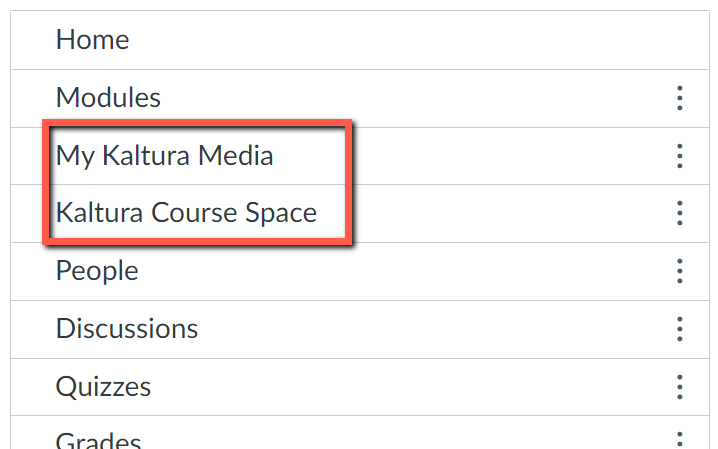Open the Modules navigation item
718x449 pixels.
pos(108,98)
